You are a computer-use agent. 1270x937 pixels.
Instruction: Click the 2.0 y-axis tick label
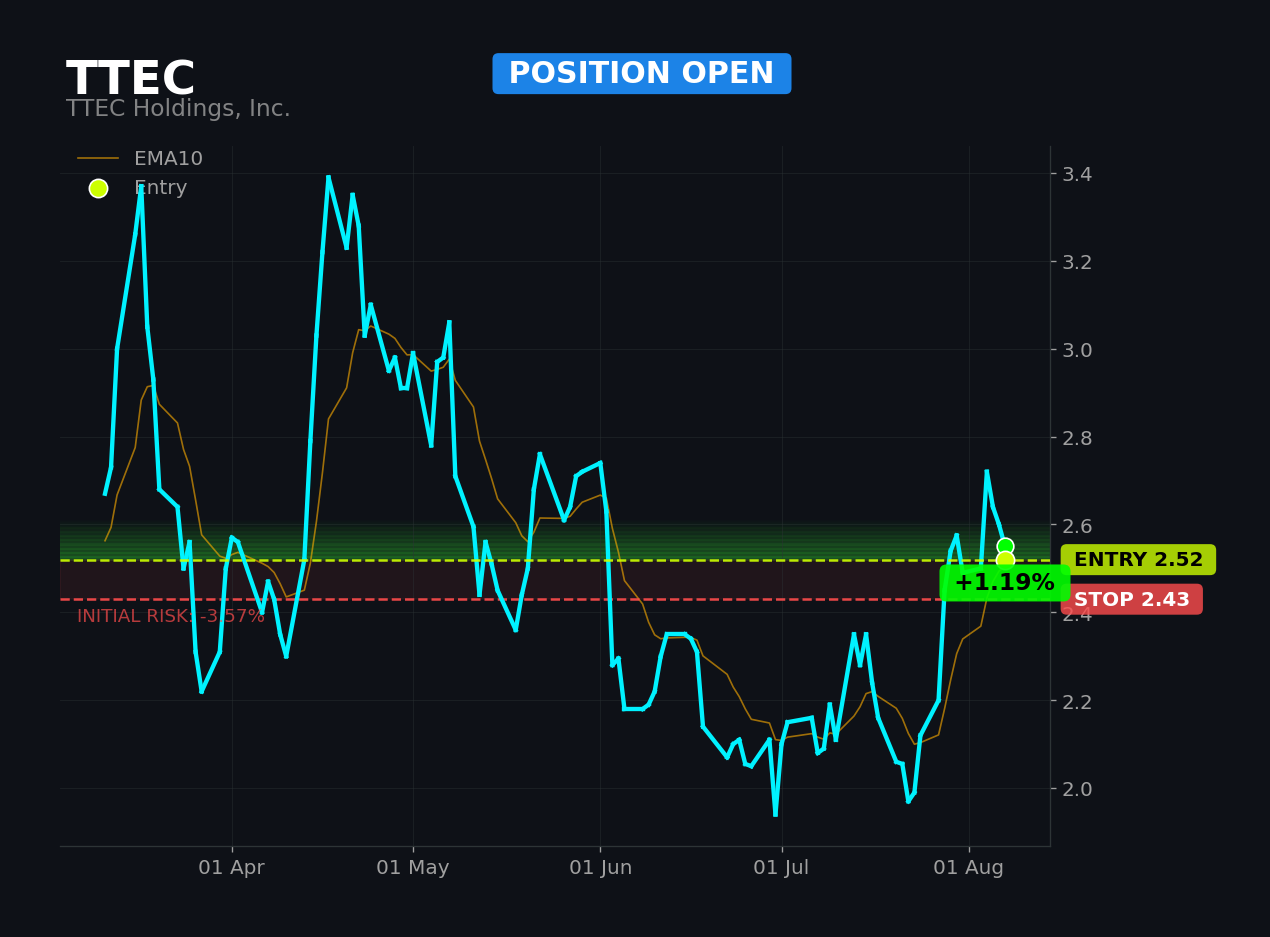pyautogui.click(x=1076, y=789)
